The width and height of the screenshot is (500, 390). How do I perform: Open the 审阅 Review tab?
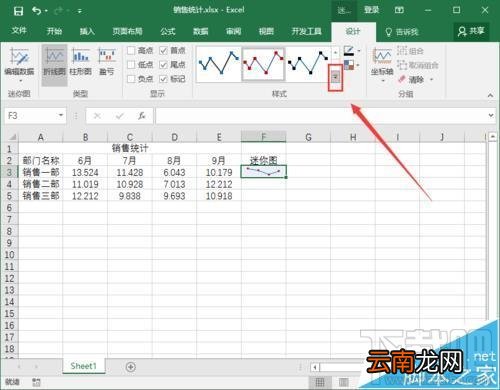pos(233,31)
